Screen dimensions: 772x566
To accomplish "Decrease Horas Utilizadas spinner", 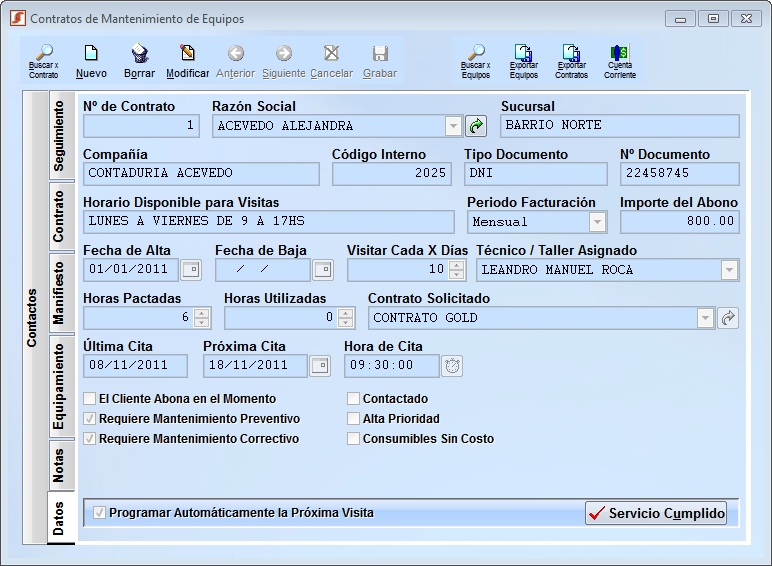I will [346, 322].
